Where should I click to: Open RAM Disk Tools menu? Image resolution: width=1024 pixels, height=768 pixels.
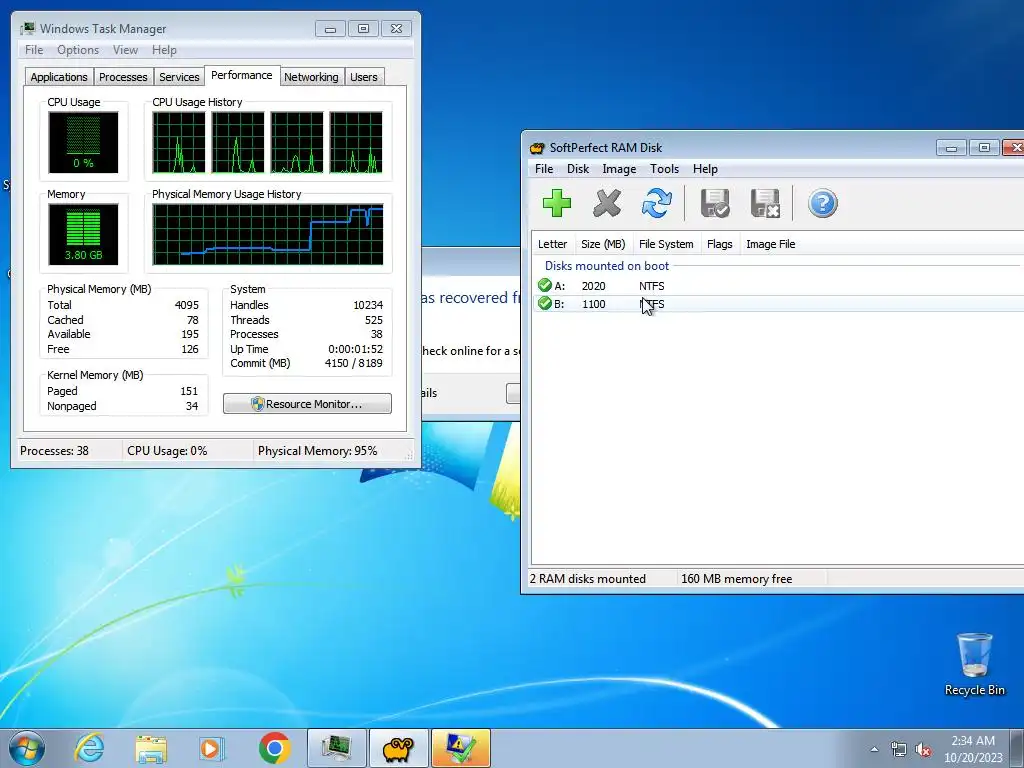click(x=664, y=168)
